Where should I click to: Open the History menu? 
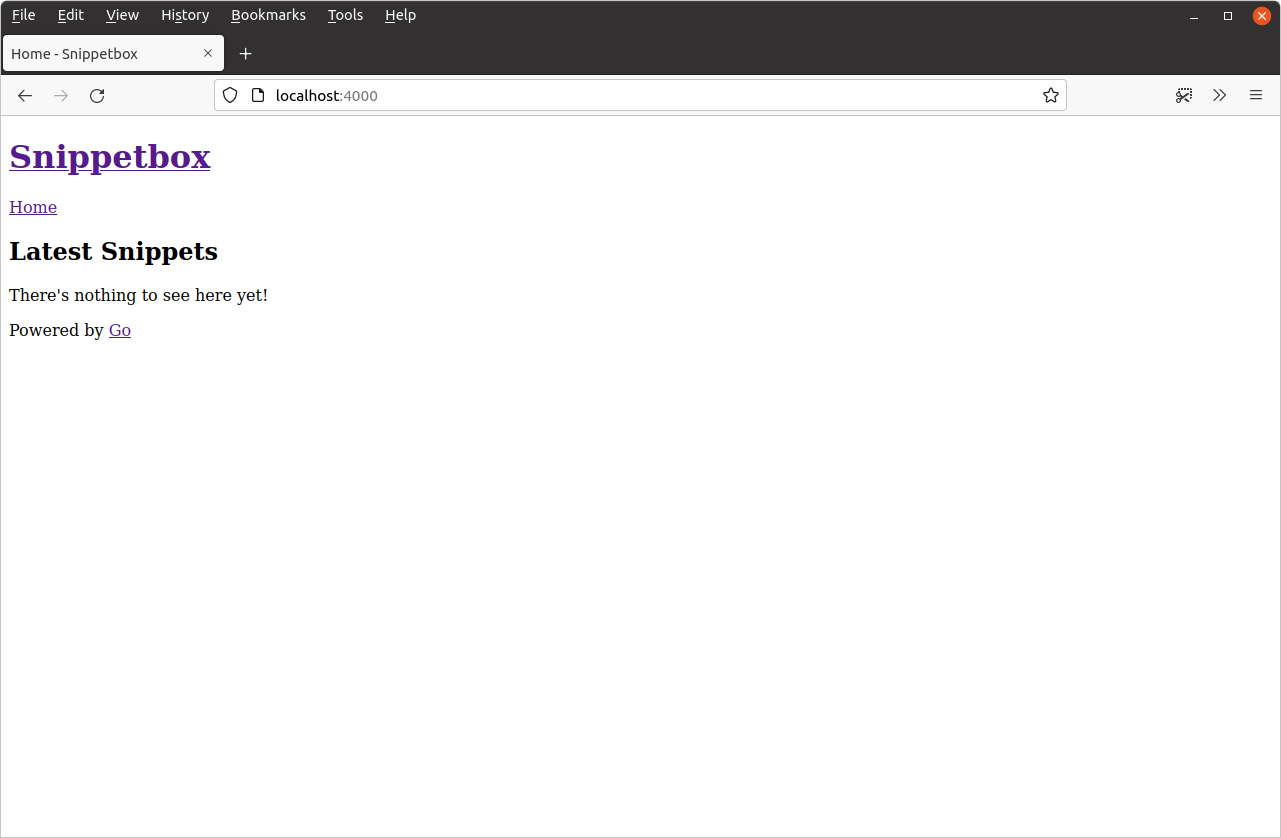[x=185, y=15]
